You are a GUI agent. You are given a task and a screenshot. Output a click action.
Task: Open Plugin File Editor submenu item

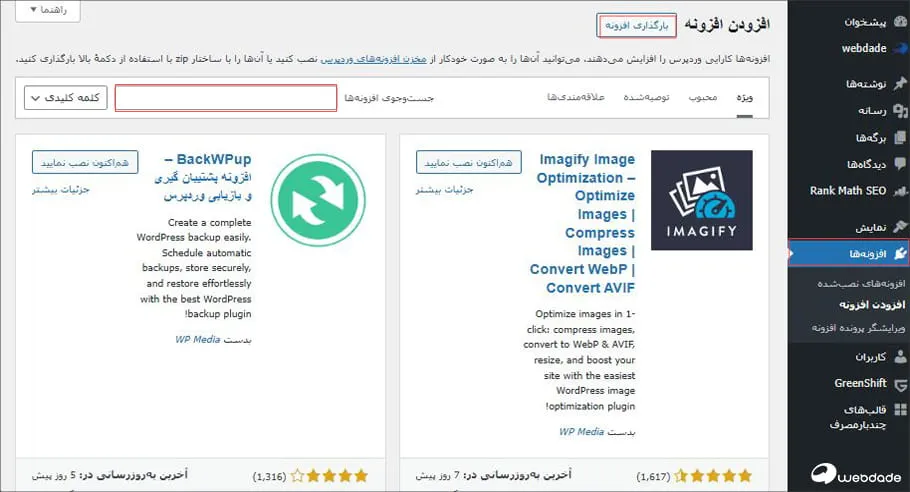point(858,328)
